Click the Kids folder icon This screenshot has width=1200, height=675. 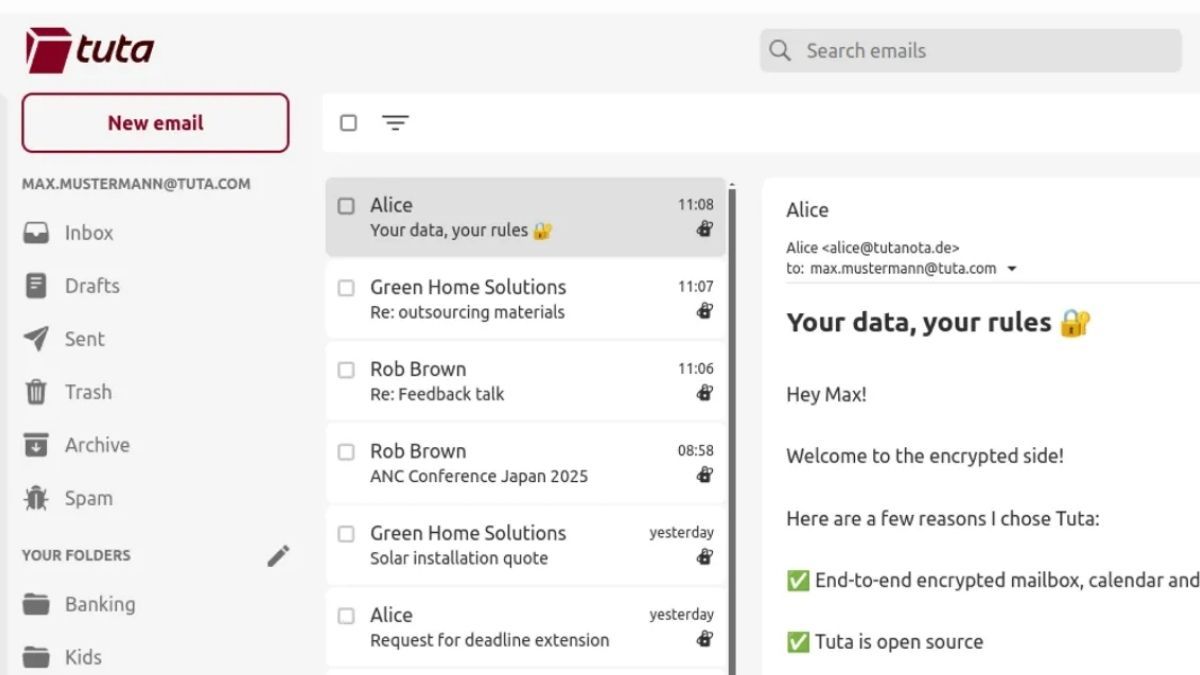[x=36, y=657]
